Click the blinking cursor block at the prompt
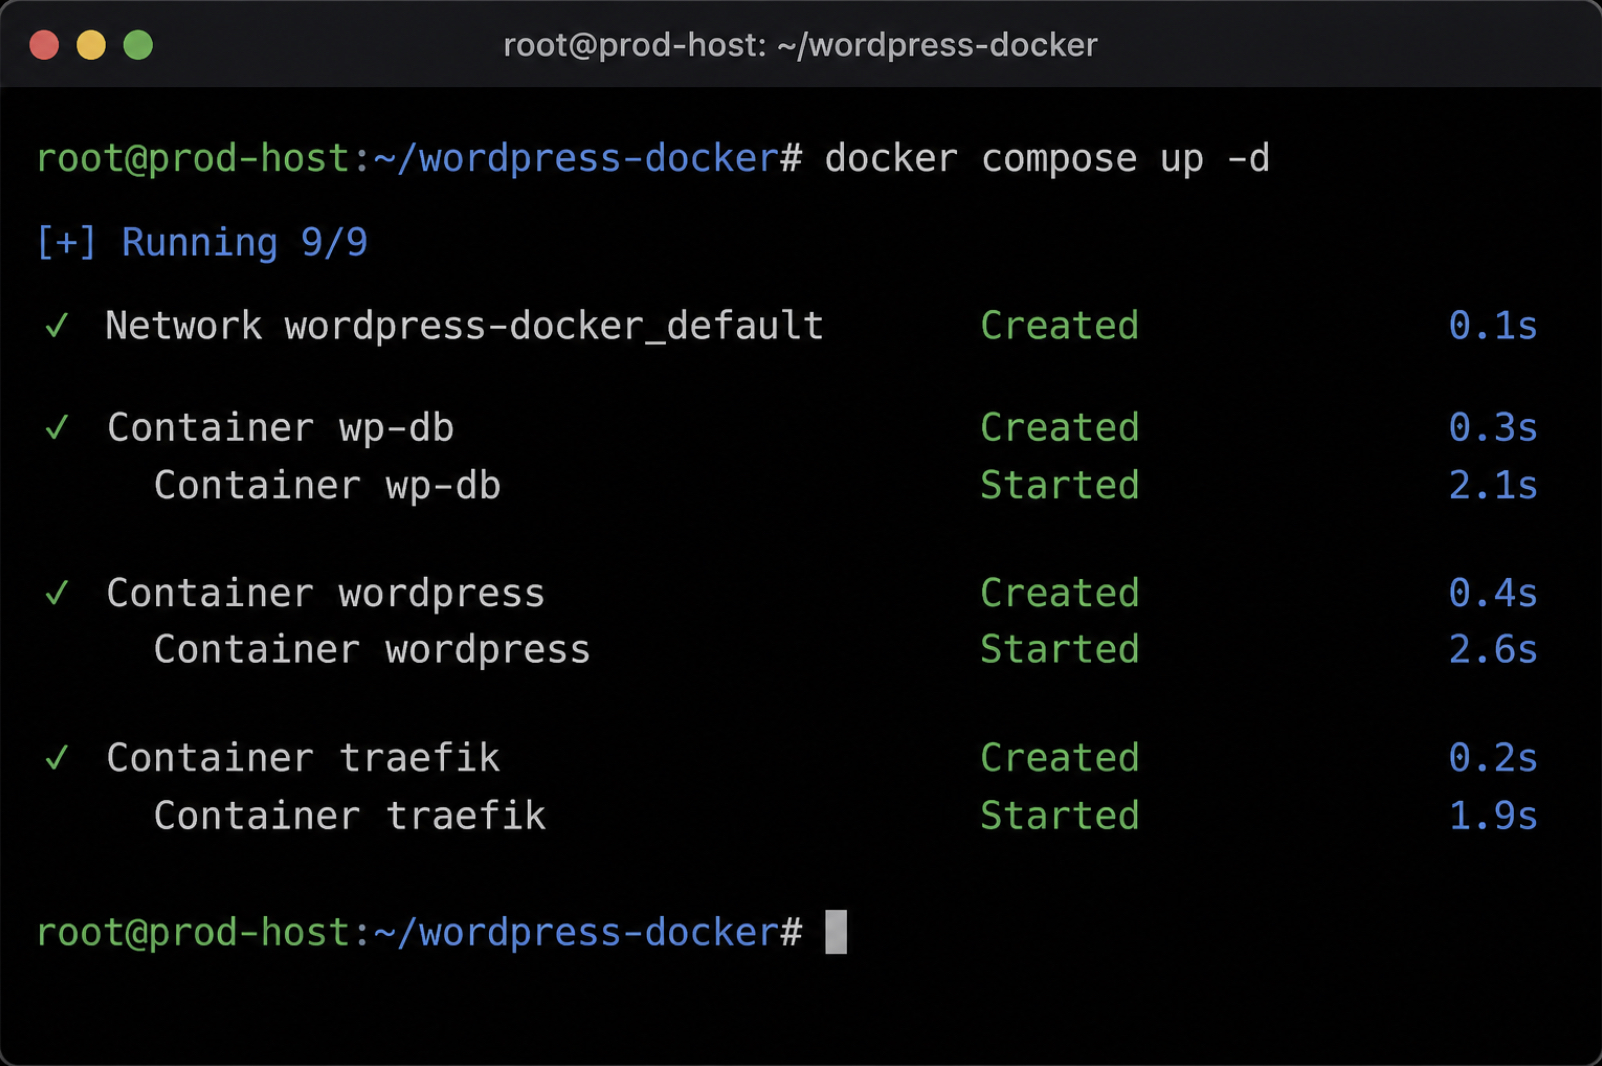 coord(836,932)
